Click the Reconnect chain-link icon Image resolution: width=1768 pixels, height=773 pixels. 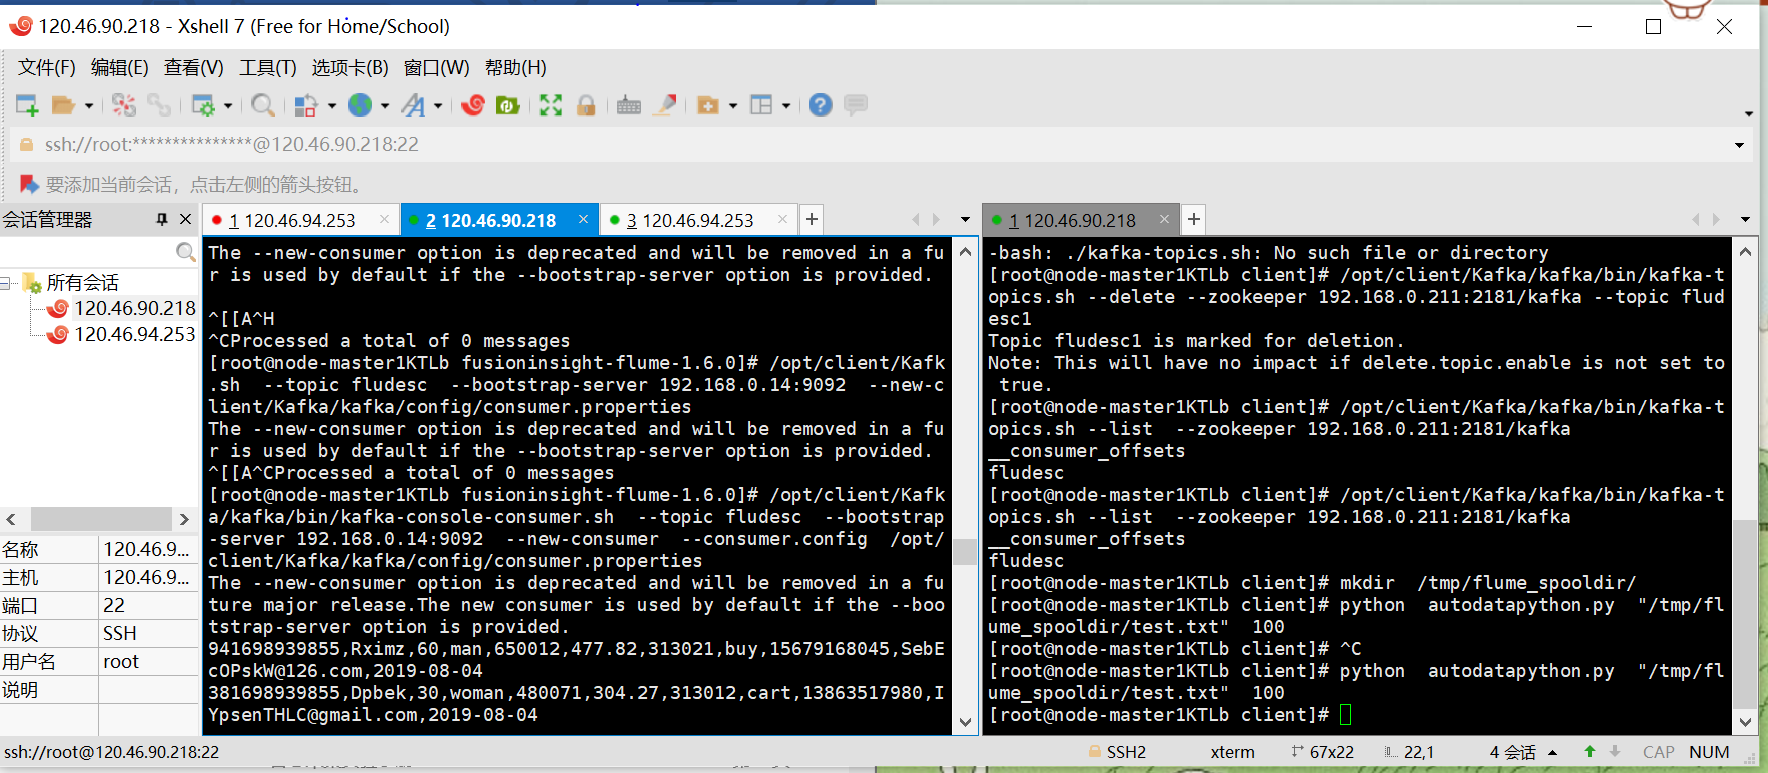click(159, 105)
